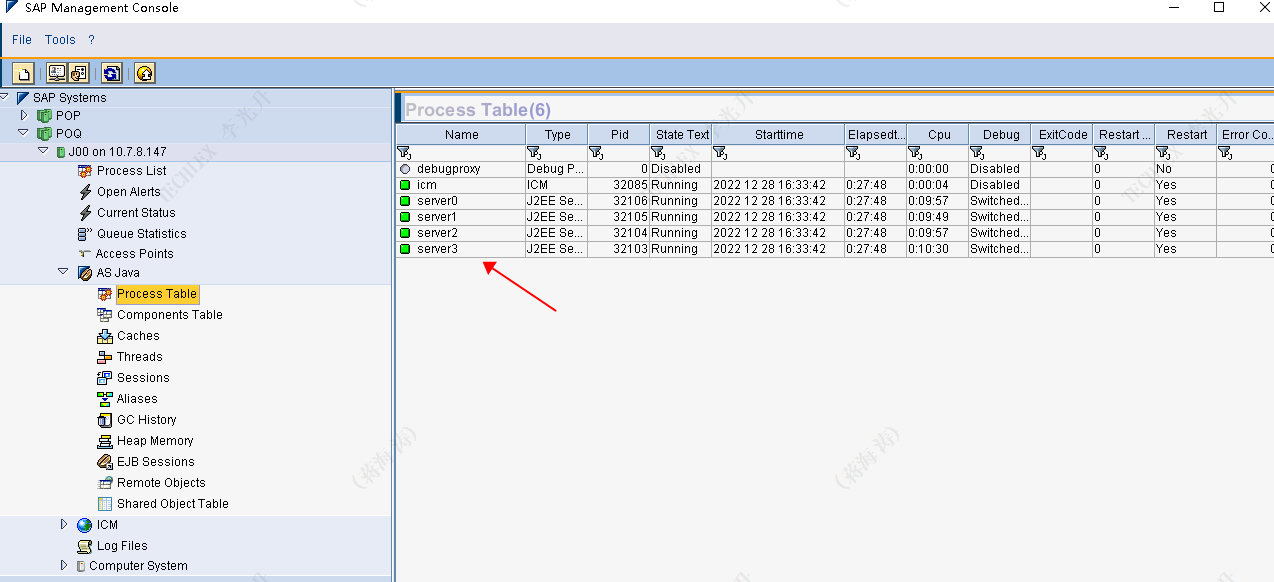Click the green status icon for icm

pyautogui.click(x=405, y=185)
